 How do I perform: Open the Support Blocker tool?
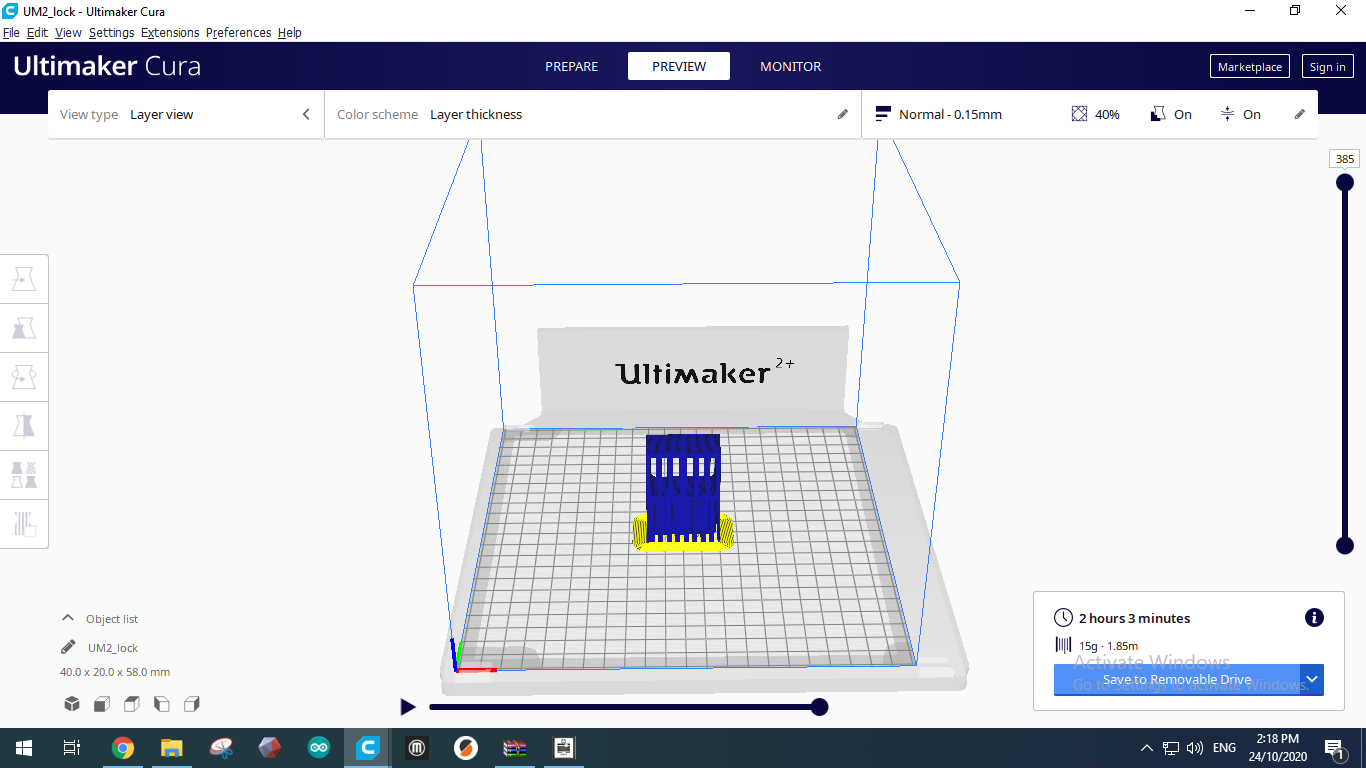(24, 523)
